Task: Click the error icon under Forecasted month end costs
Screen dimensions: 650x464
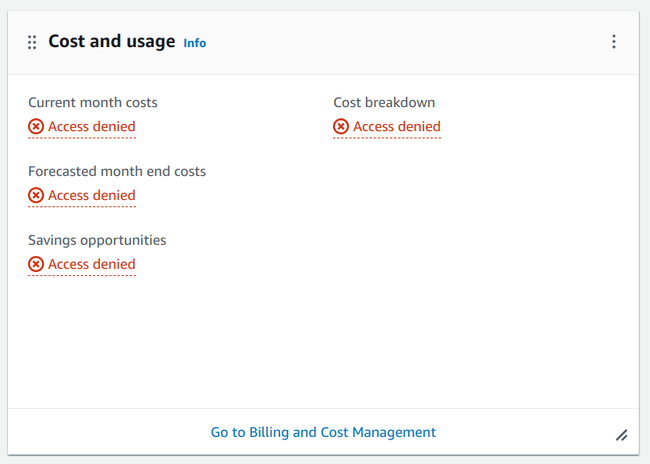Action: (36, 196)
